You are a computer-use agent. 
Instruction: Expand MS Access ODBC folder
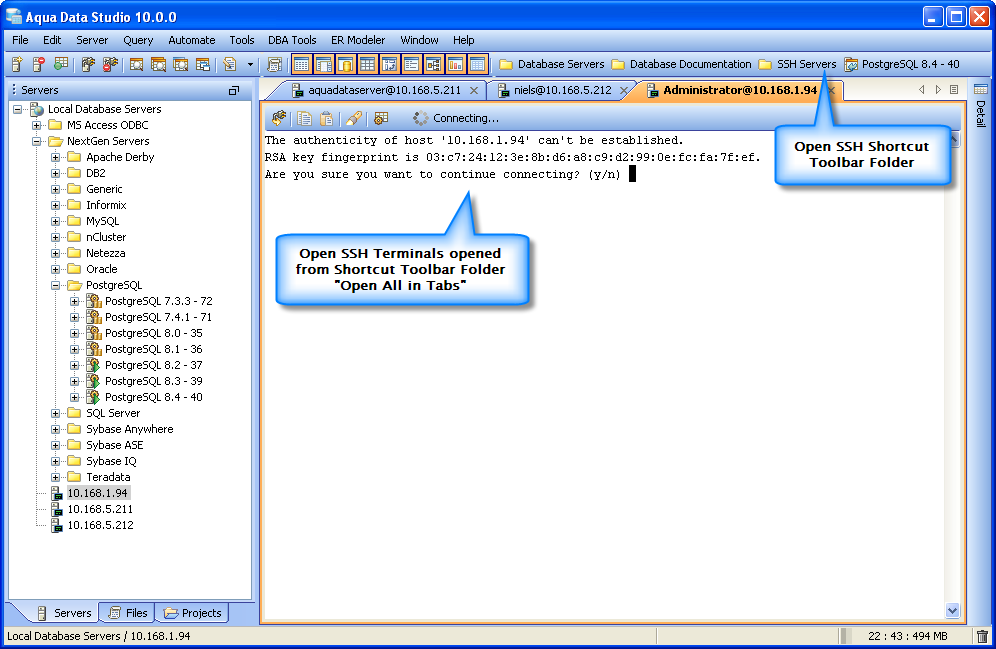click(37, 125)
